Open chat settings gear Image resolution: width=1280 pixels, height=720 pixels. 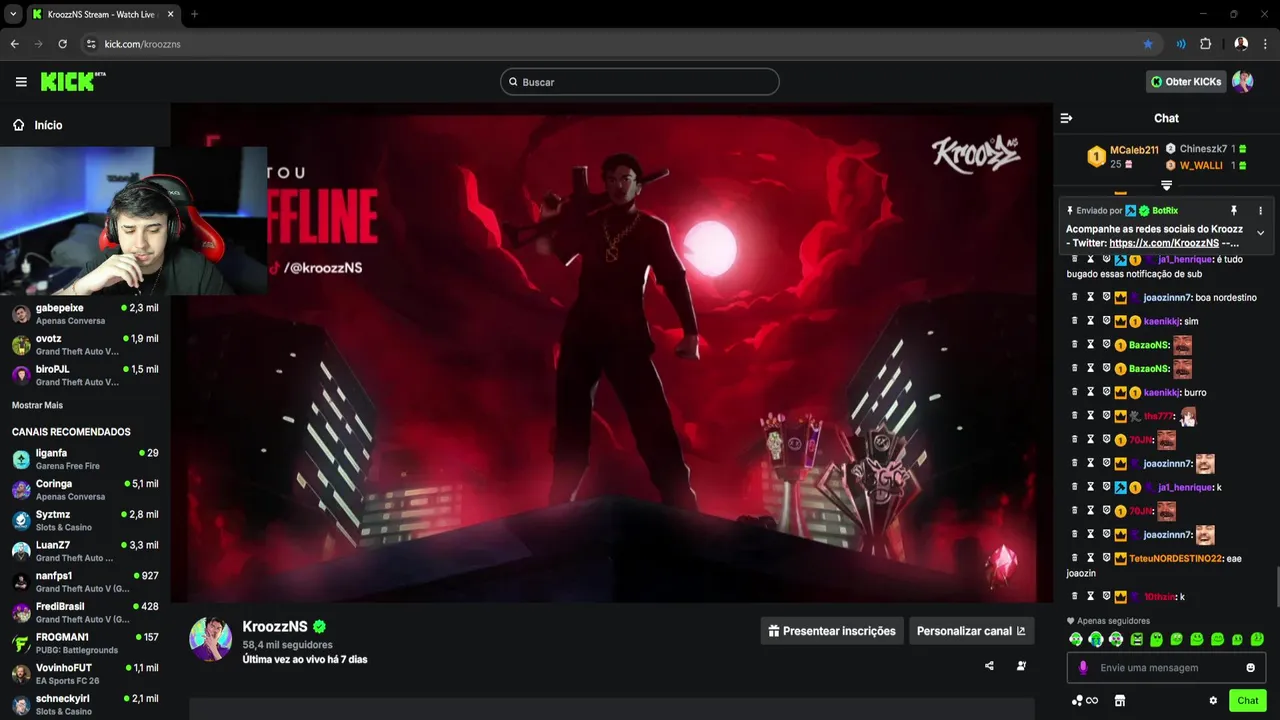coord(1213,701)
